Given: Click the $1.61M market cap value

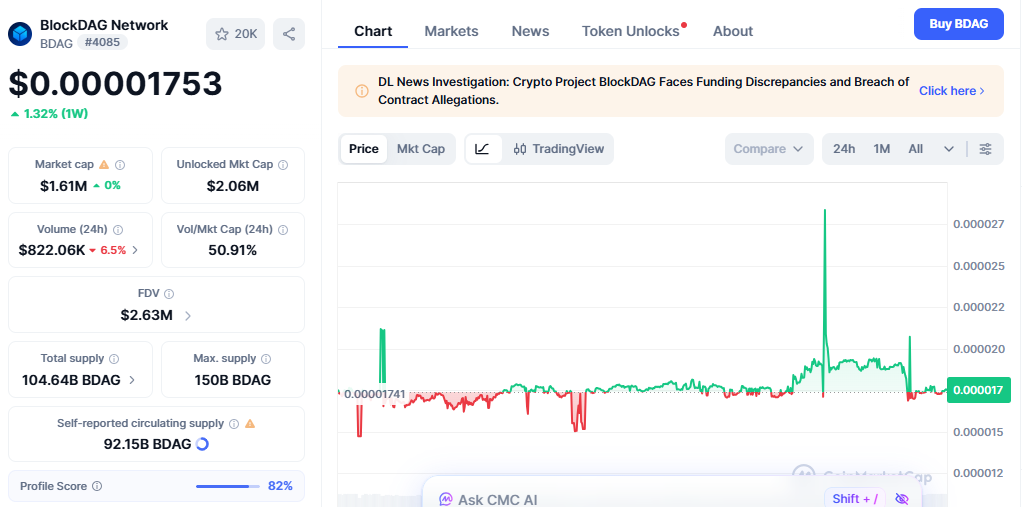Looking at the screenshot, I should click(63, 186).
